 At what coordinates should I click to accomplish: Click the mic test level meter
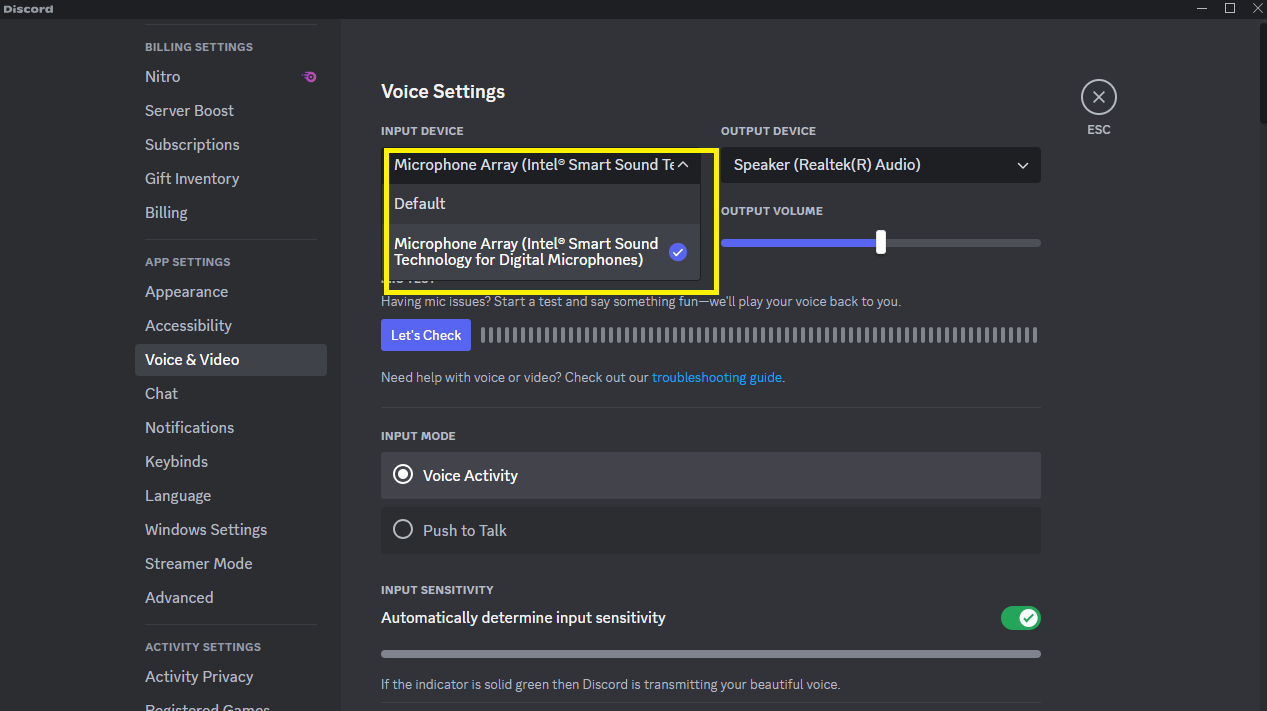click(759, 335)
